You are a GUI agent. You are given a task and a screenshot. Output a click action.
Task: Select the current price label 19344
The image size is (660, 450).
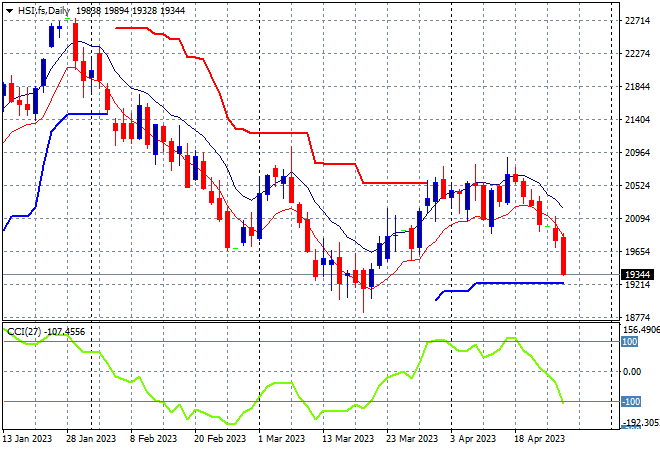point(637,274)
